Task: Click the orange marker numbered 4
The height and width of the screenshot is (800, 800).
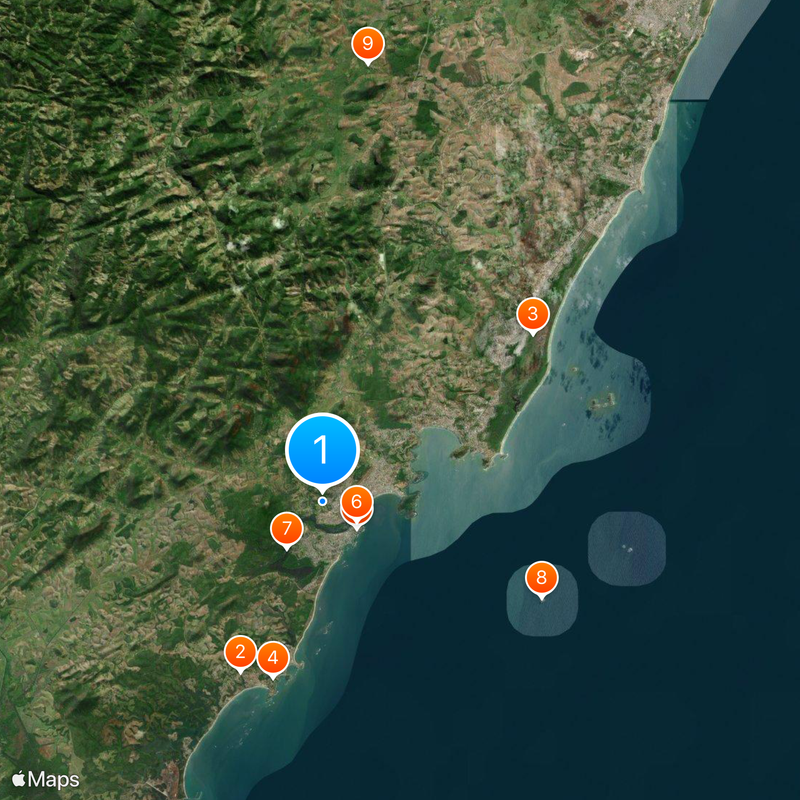Action: pos(272,658)
